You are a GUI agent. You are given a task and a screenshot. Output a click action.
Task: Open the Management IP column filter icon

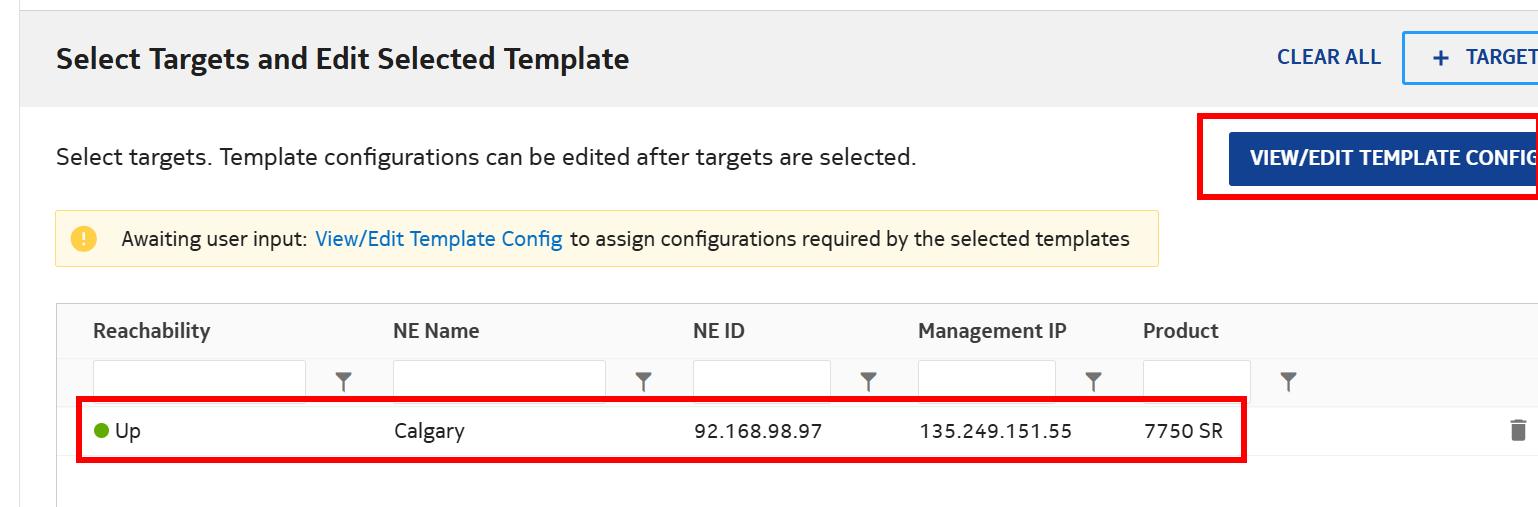pos(1094,381)
